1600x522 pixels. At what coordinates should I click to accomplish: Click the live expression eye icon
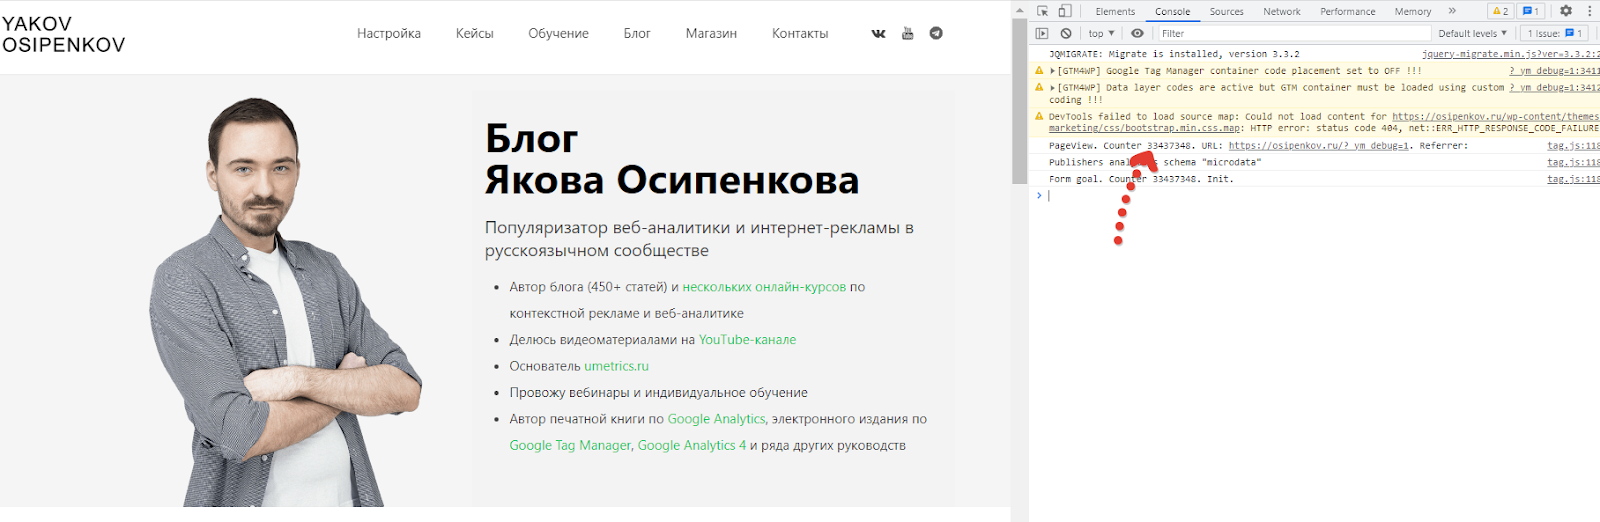point(1137,33)
